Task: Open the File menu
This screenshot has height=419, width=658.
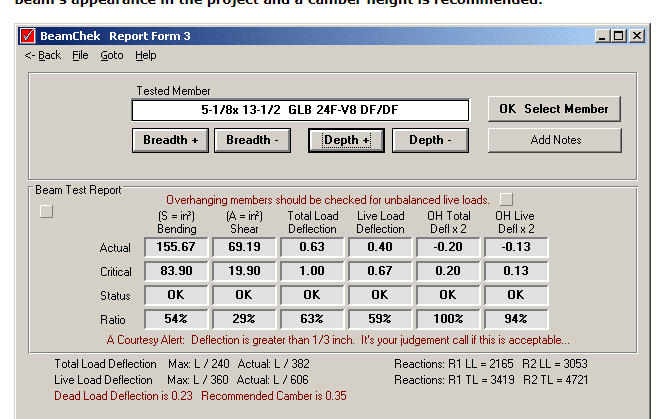Action: coord(80,55)
